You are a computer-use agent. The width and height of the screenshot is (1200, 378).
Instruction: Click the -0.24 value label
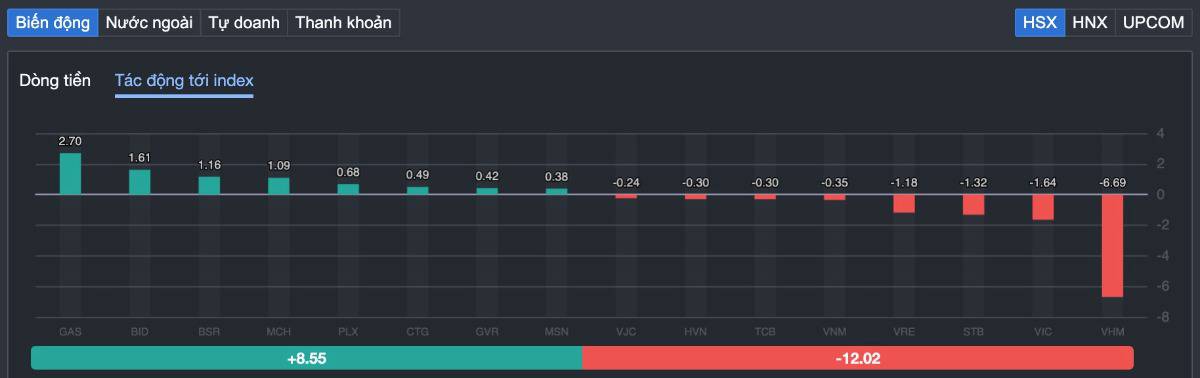626,183
